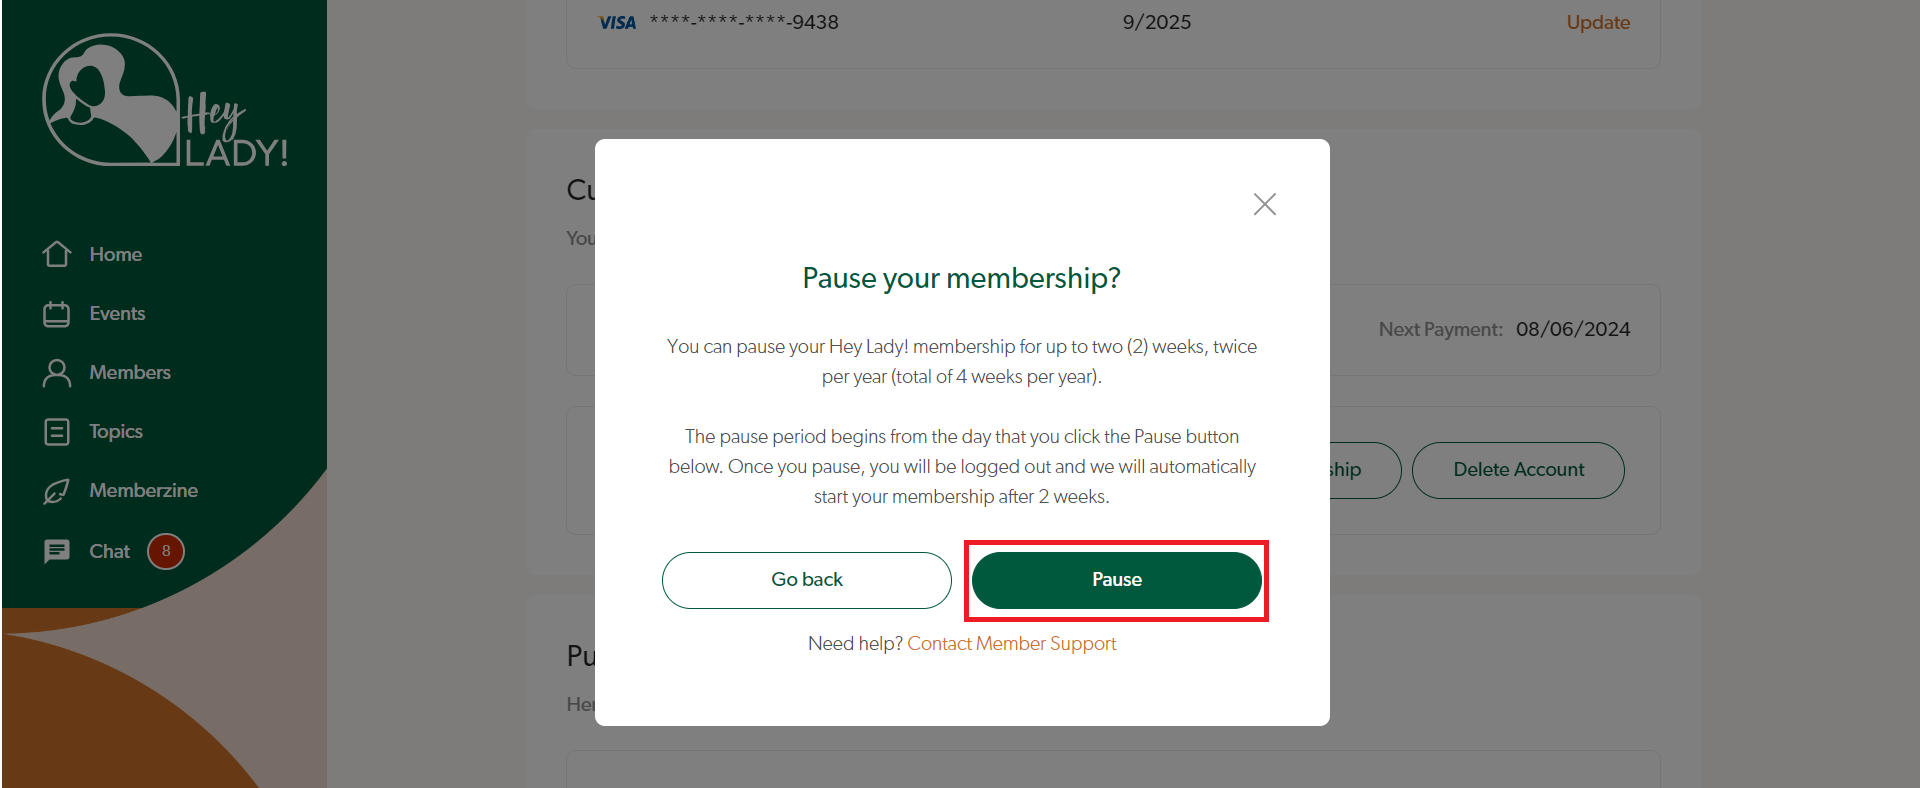Click the chat unread count badge
Image resolution: width=1920 pixels, height=788 pixels.
coord(166,551)
